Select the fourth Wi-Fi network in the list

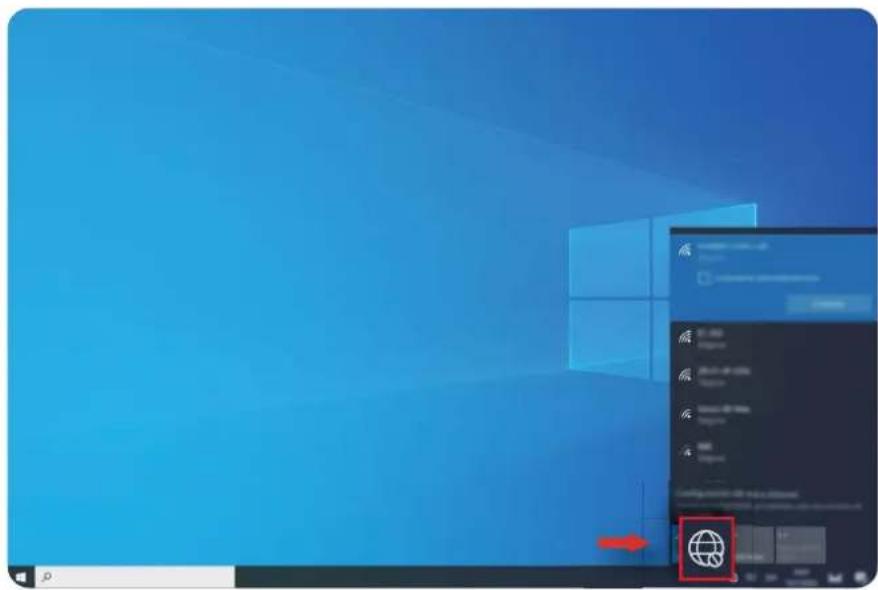coord(774,414)
